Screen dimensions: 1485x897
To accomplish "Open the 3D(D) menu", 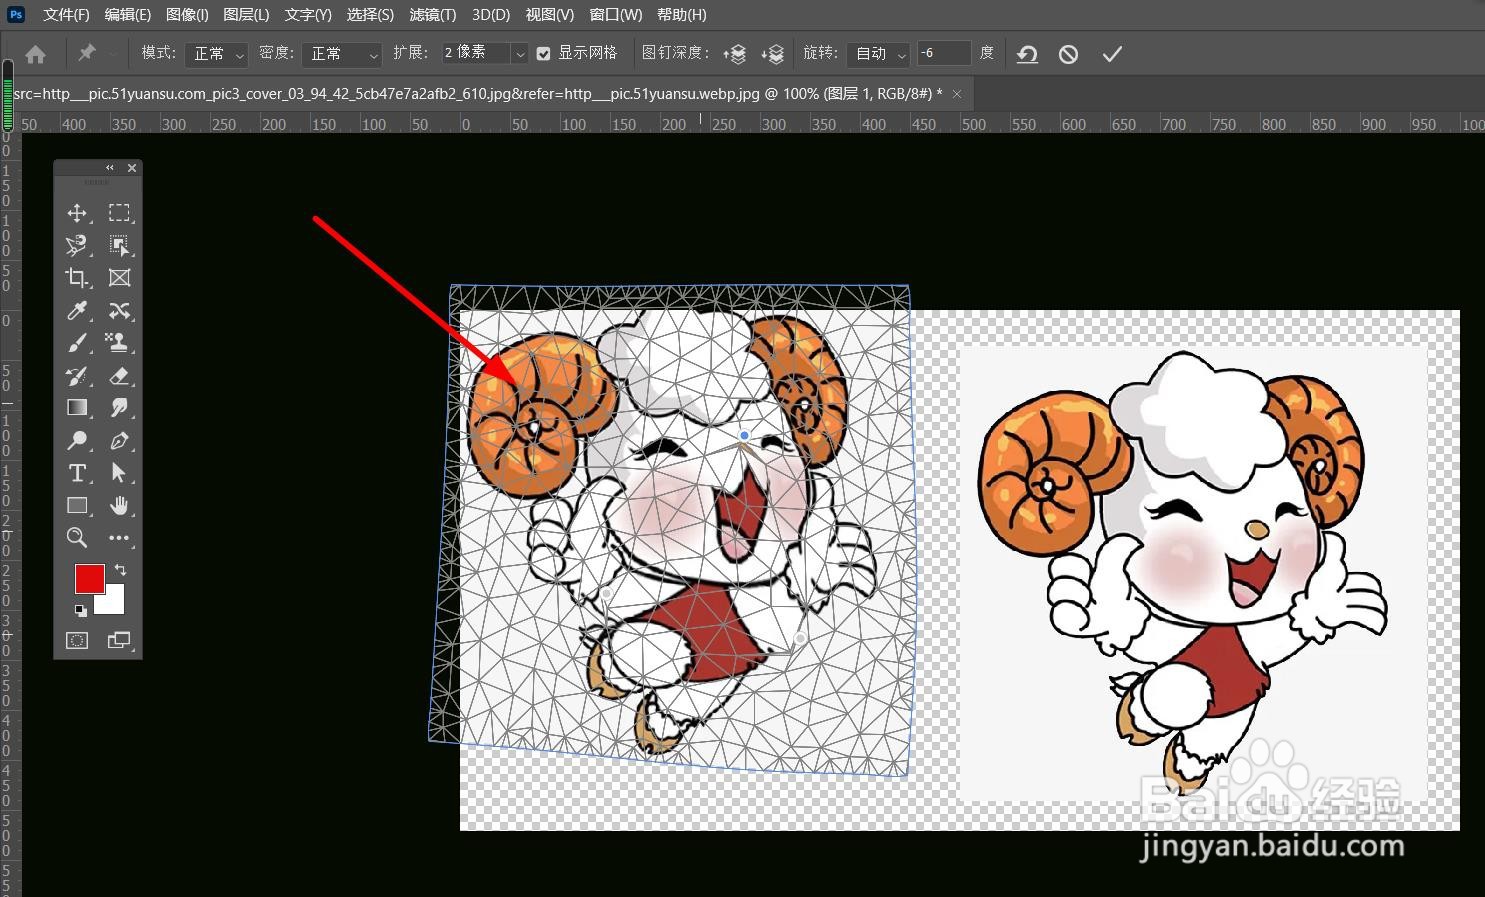I will [x=491, y=15].
